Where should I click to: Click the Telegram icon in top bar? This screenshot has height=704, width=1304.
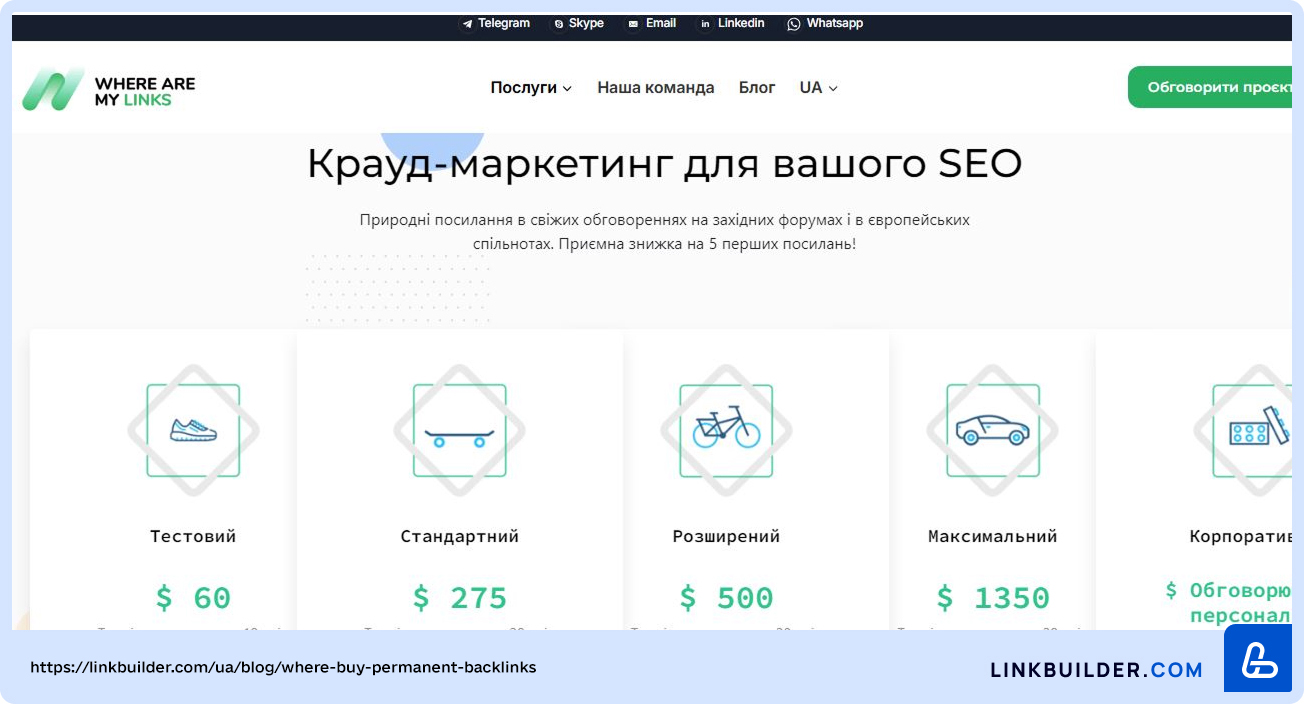pyautogui.click(x=467, y=24)
